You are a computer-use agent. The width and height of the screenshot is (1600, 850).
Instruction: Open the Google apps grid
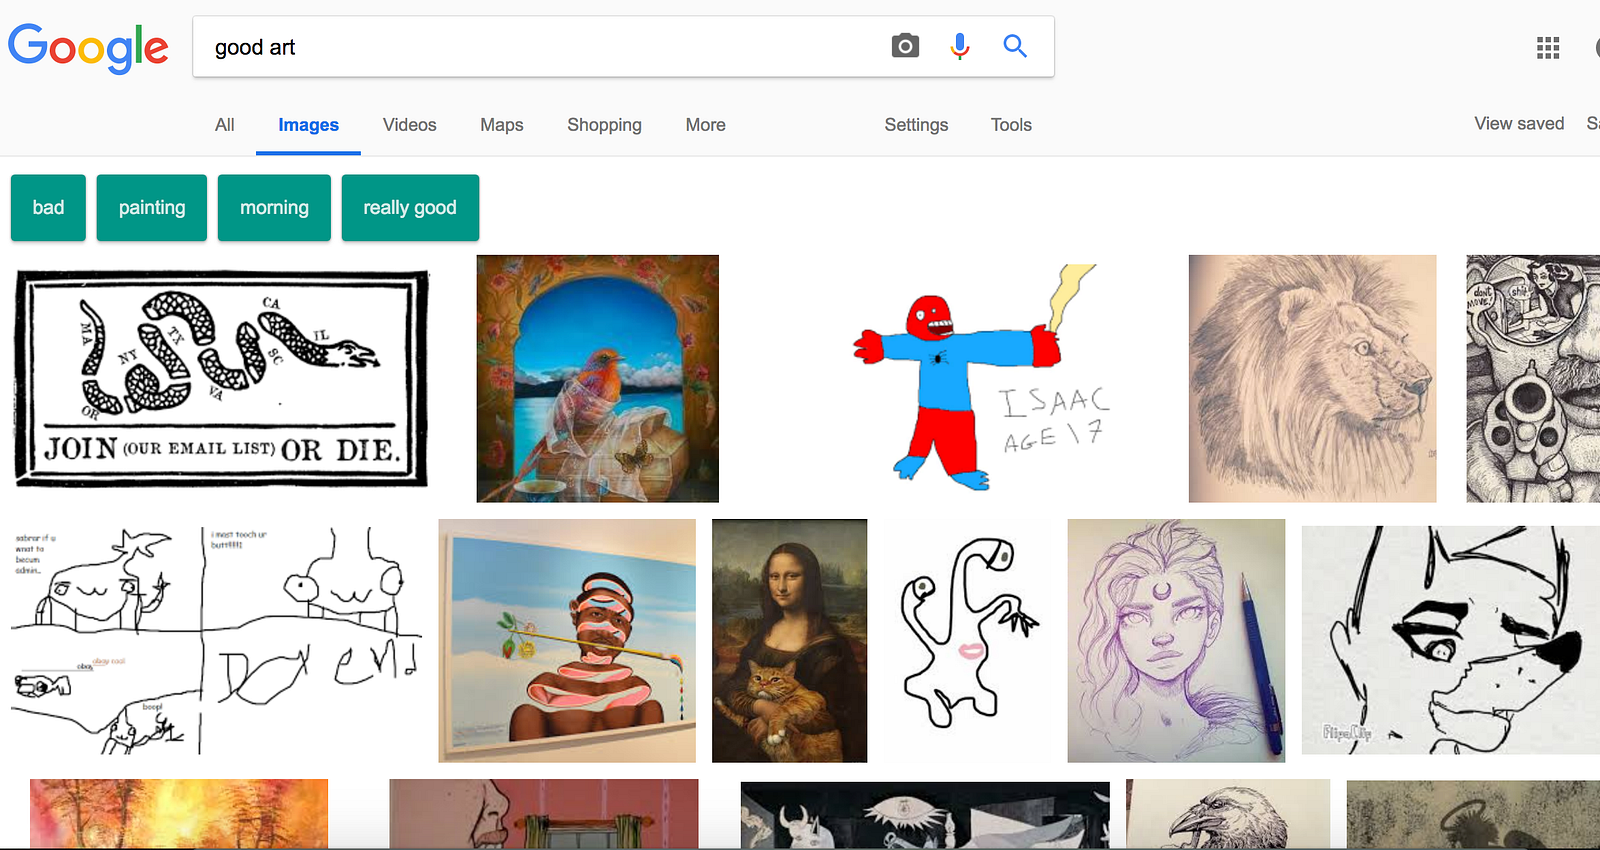[x=1548, y=47]
